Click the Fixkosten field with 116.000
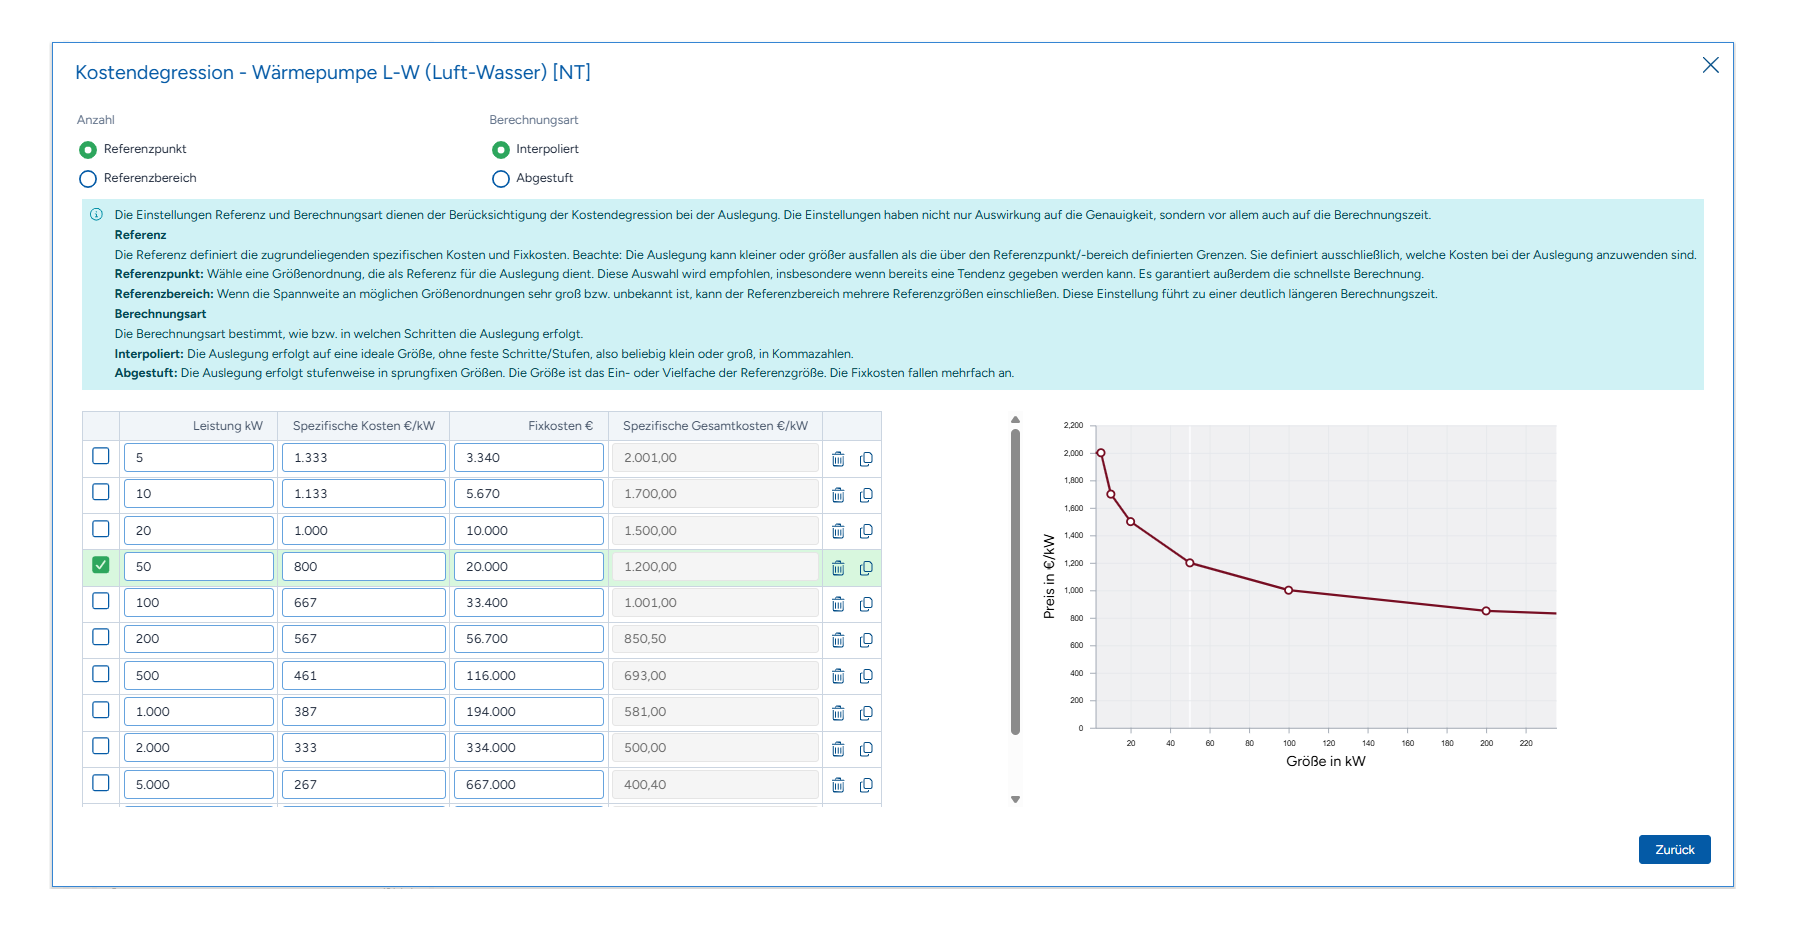Screen dimensions: 1795x935 [x=529, y=676]
